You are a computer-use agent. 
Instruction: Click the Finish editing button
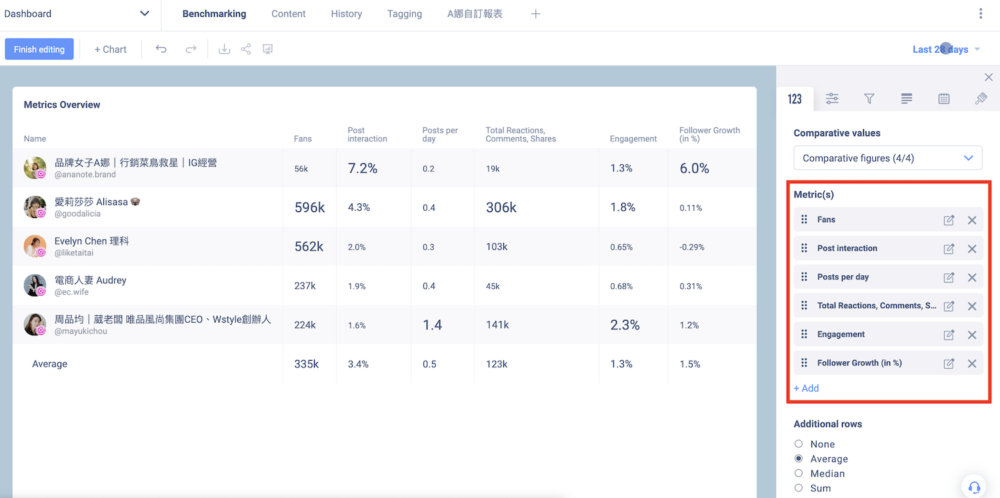coord(39,49)
